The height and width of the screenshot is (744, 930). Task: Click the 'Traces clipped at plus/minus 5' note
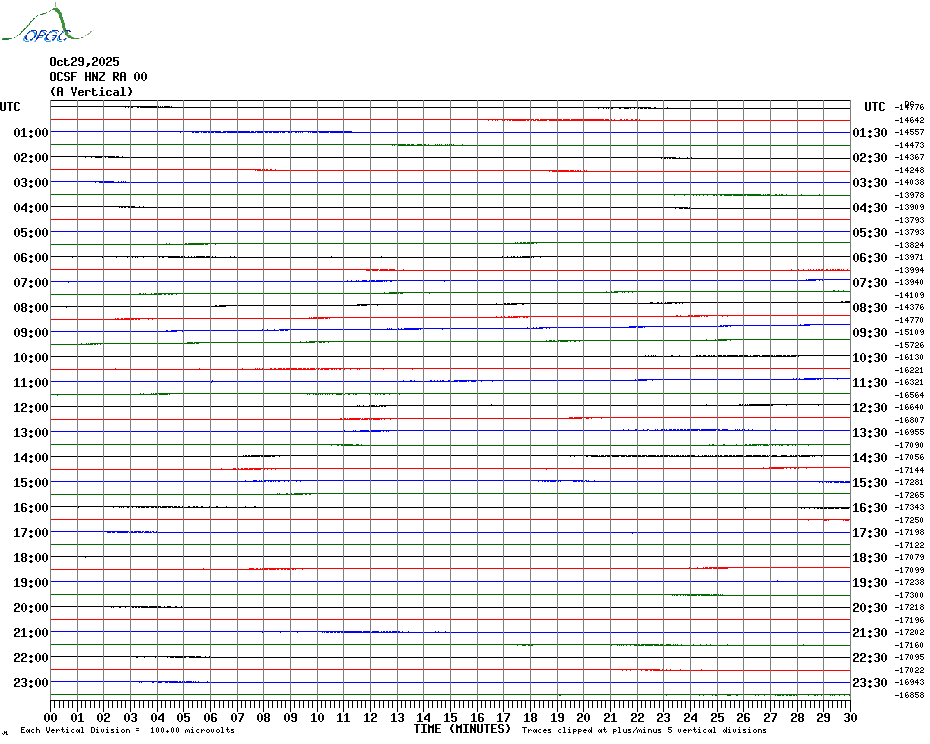[x=644, y=730]
